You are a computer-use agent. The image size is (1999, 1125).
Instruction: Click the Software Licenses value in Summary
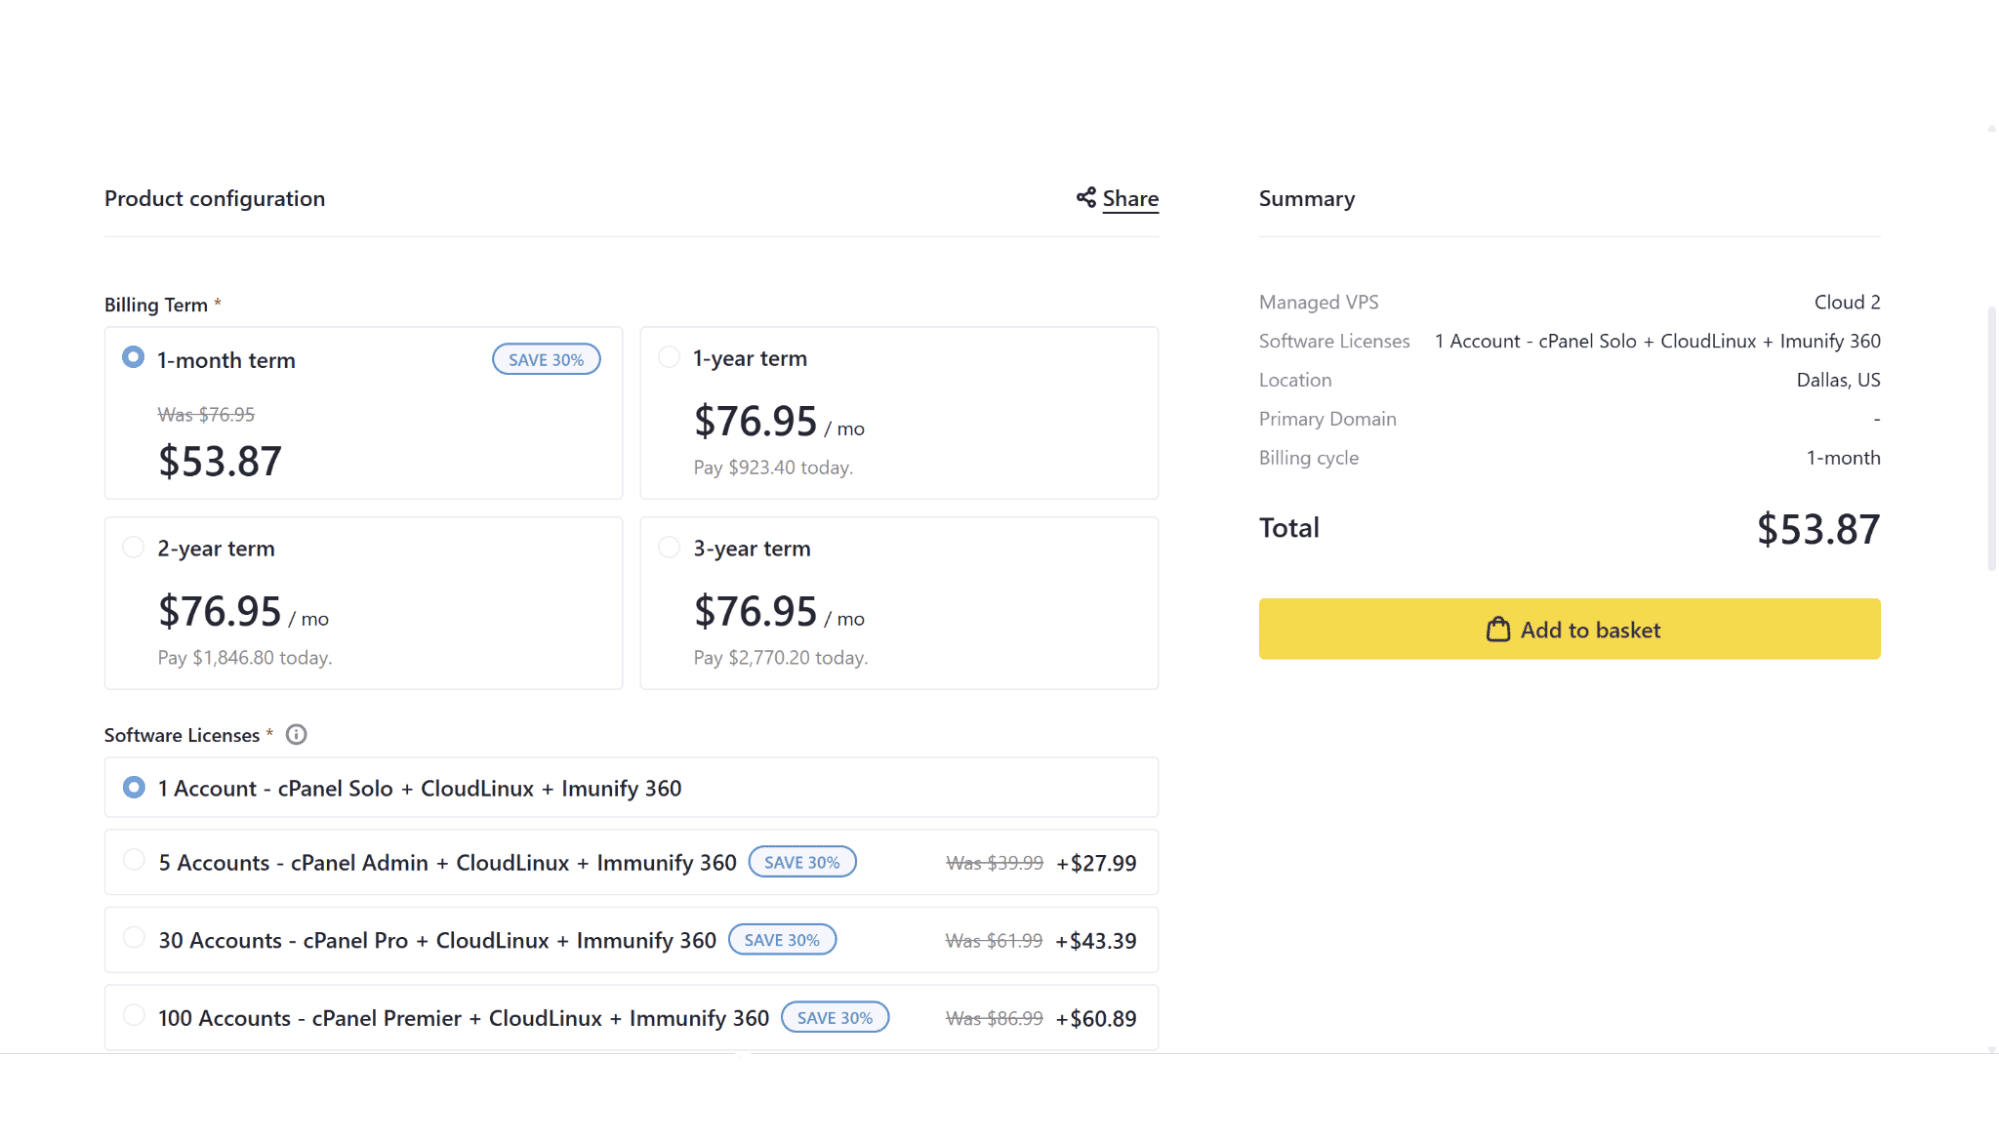tap(1657, 341)
